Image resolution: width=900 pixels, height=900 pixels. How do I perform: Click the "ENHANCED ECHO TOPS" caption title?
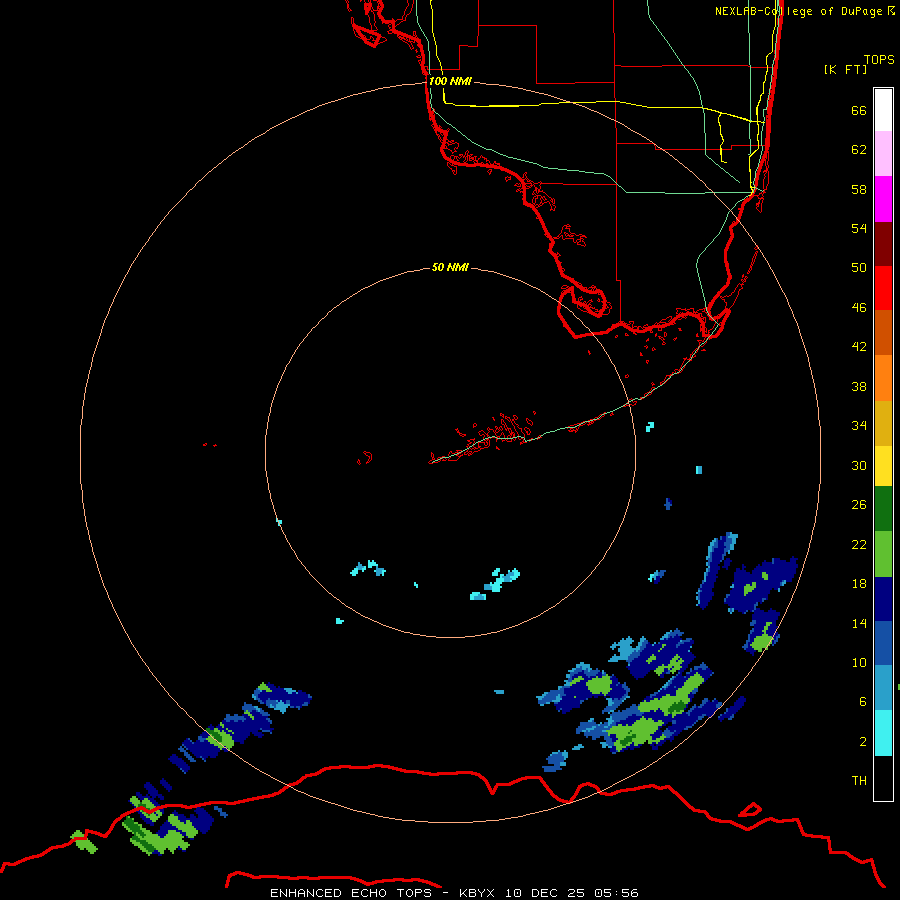(x=351, y=893)
